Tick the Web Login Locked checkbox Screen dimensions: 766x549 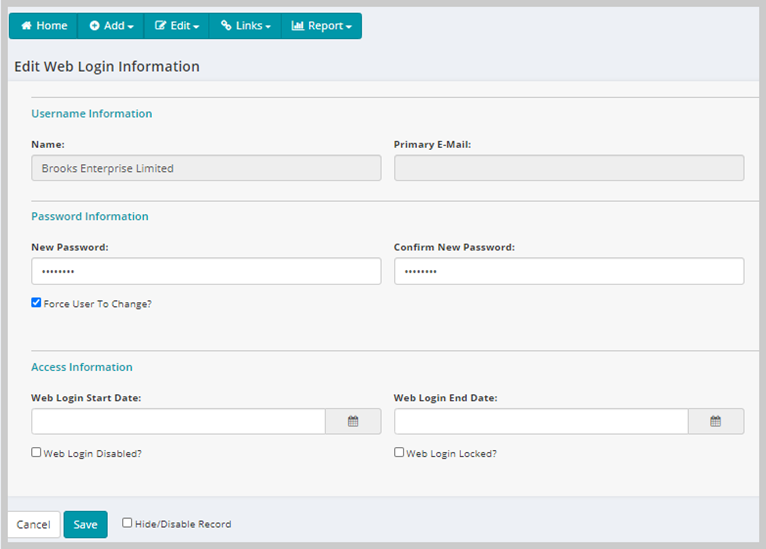pyautogui.click(x=399, y=452)
